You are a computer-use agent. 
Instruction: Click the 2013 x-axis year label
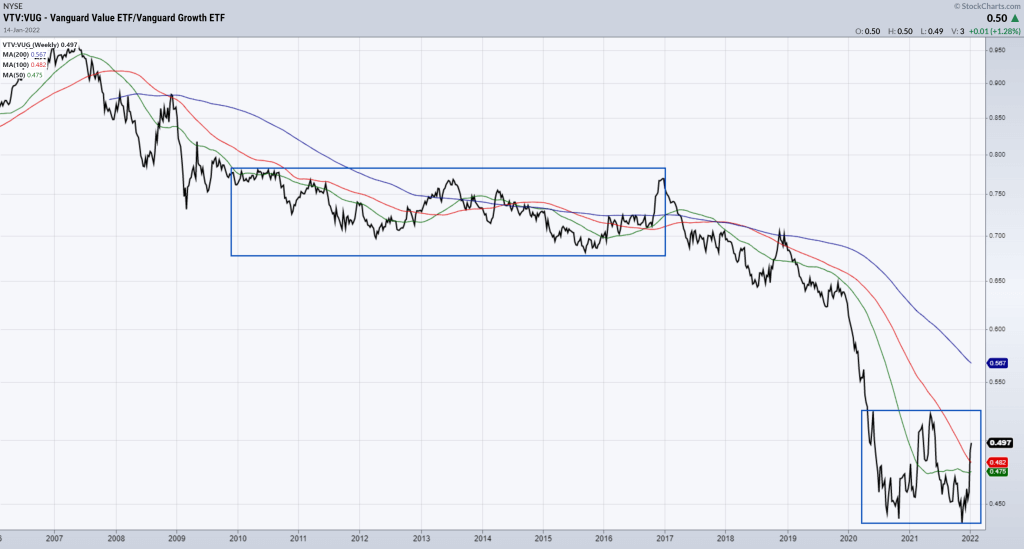pyautogui.click(x=421, y=539)
